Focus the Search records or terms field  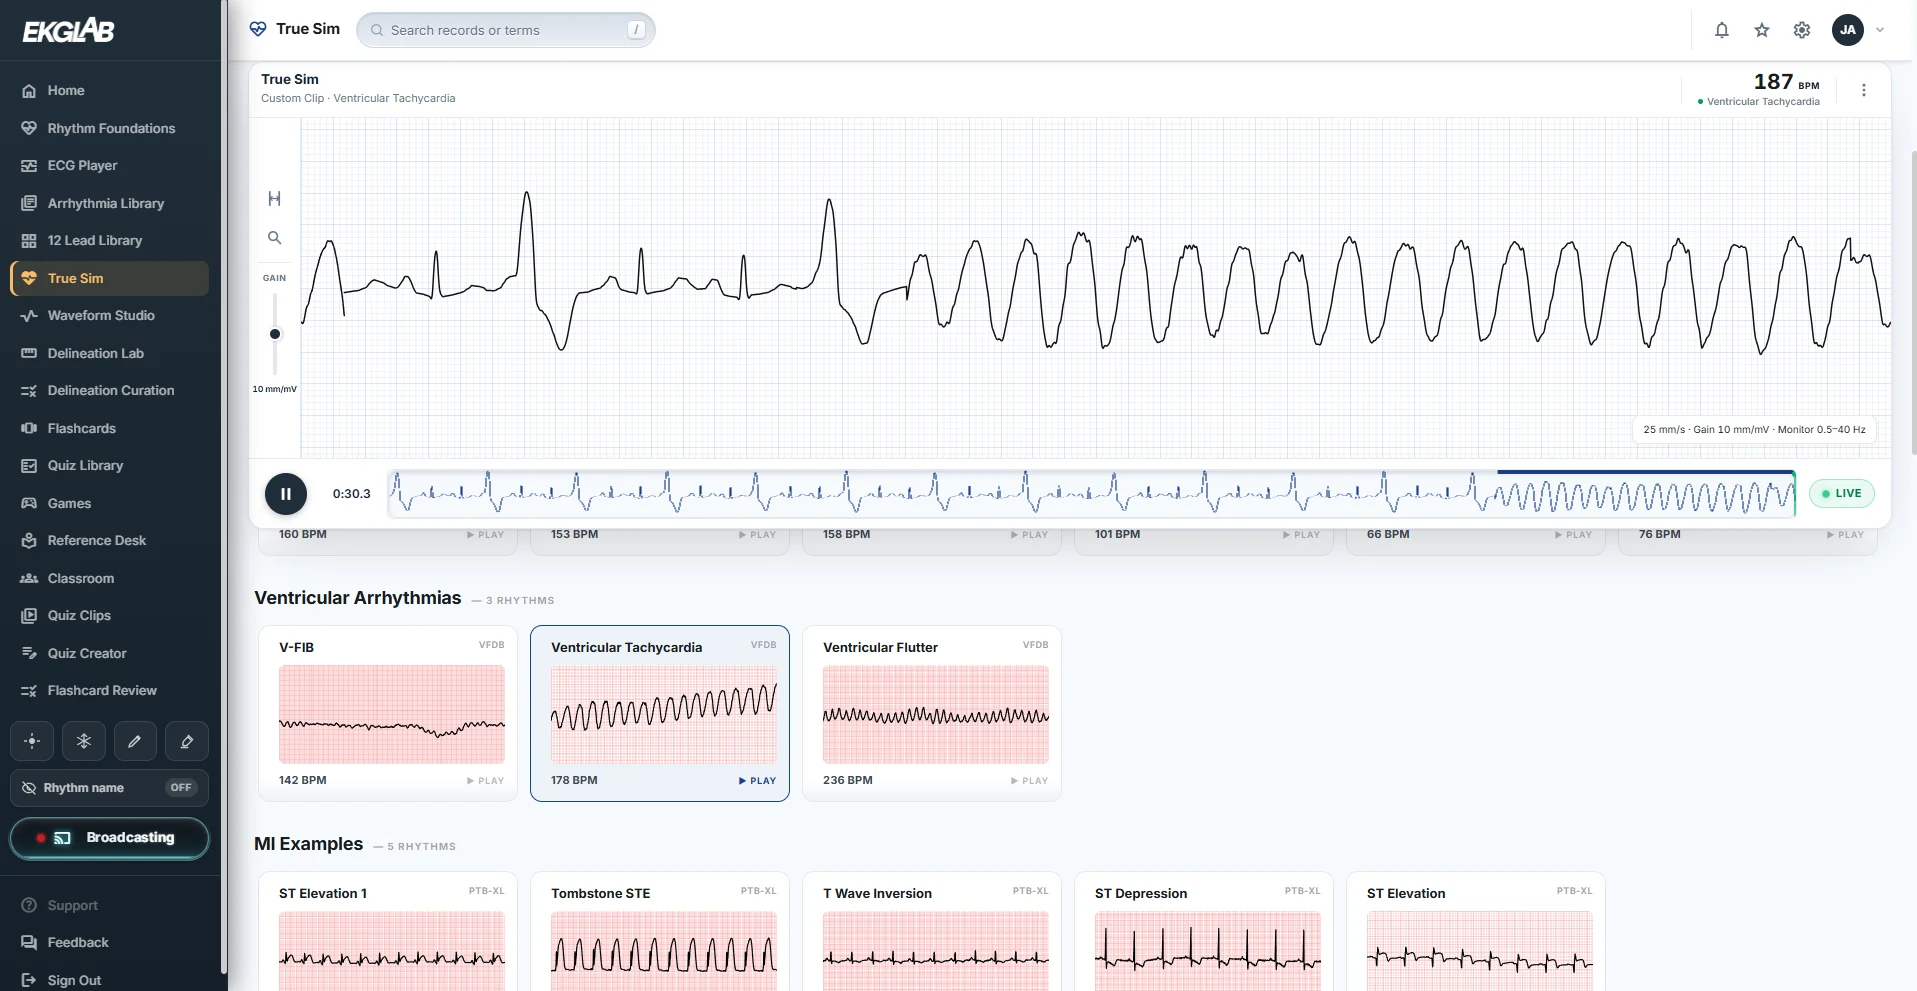(x=506, y=30)
